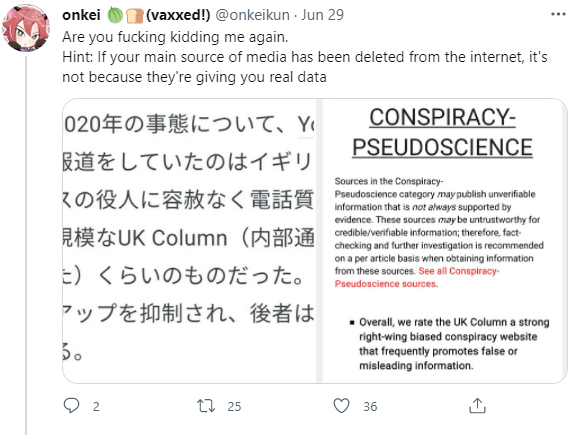Screen dimensions: 573x439
Task: Open the three-dot more options menu
Action: click(x=558, y=14)
